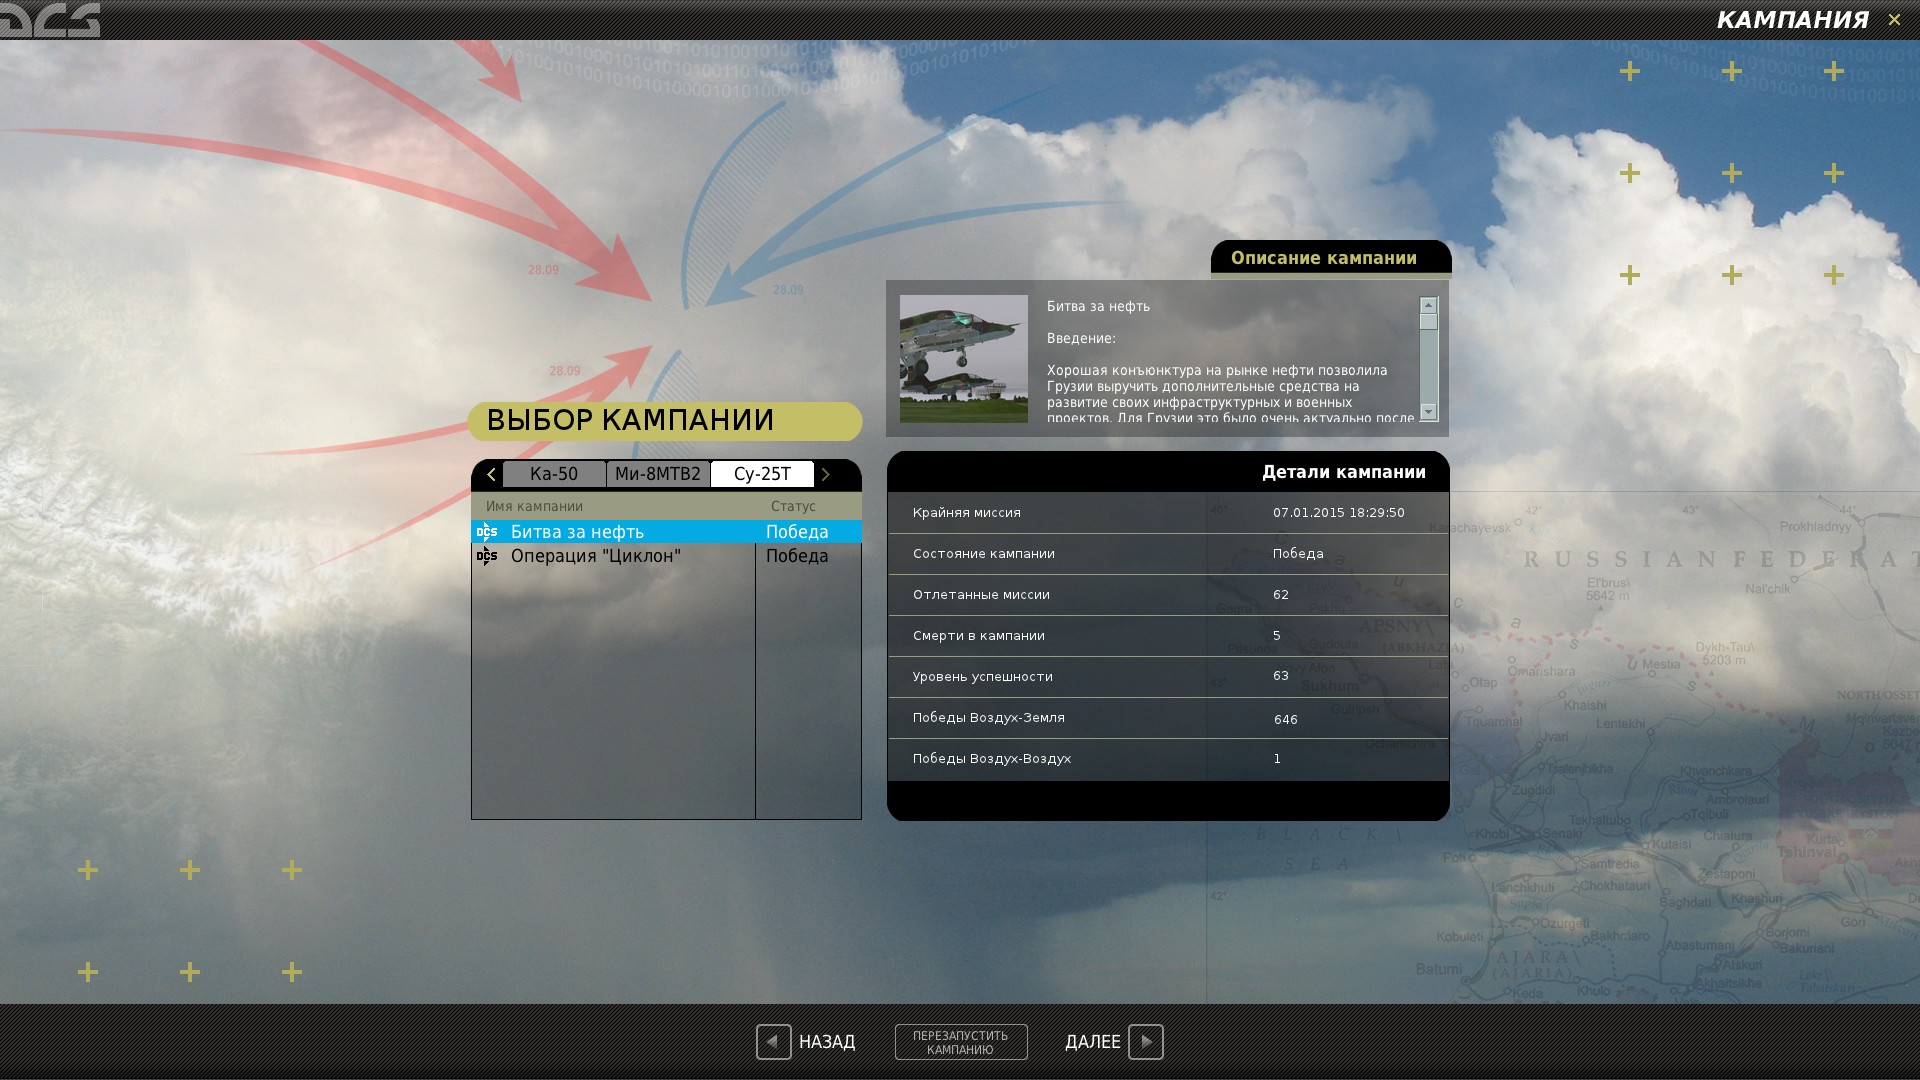This screenshot has width=1920, height=1080.
Task: Click ПЕРЕЗАПУСТИТЬ КАМПАНИЮ button
Action: [961, 1042]
